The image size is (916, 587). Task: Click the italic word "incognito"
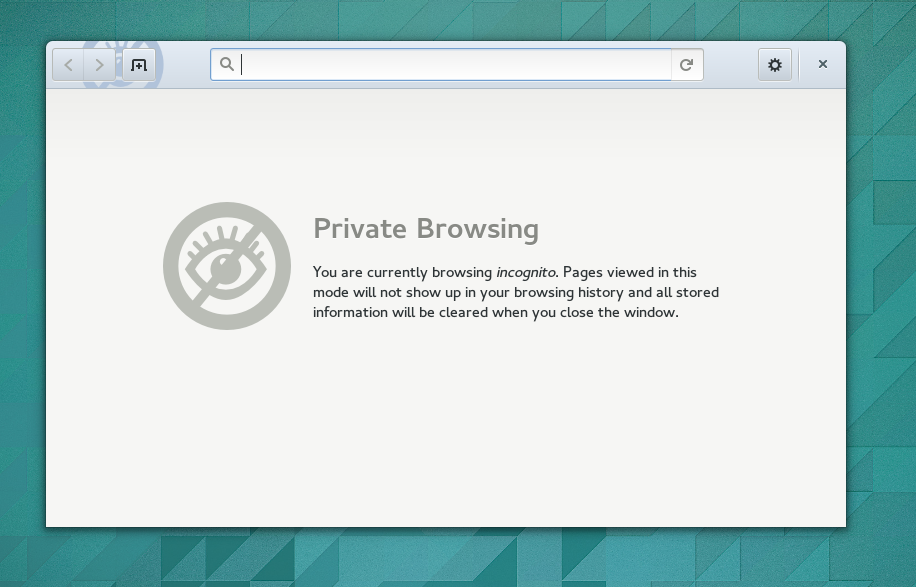coord(525,272)
